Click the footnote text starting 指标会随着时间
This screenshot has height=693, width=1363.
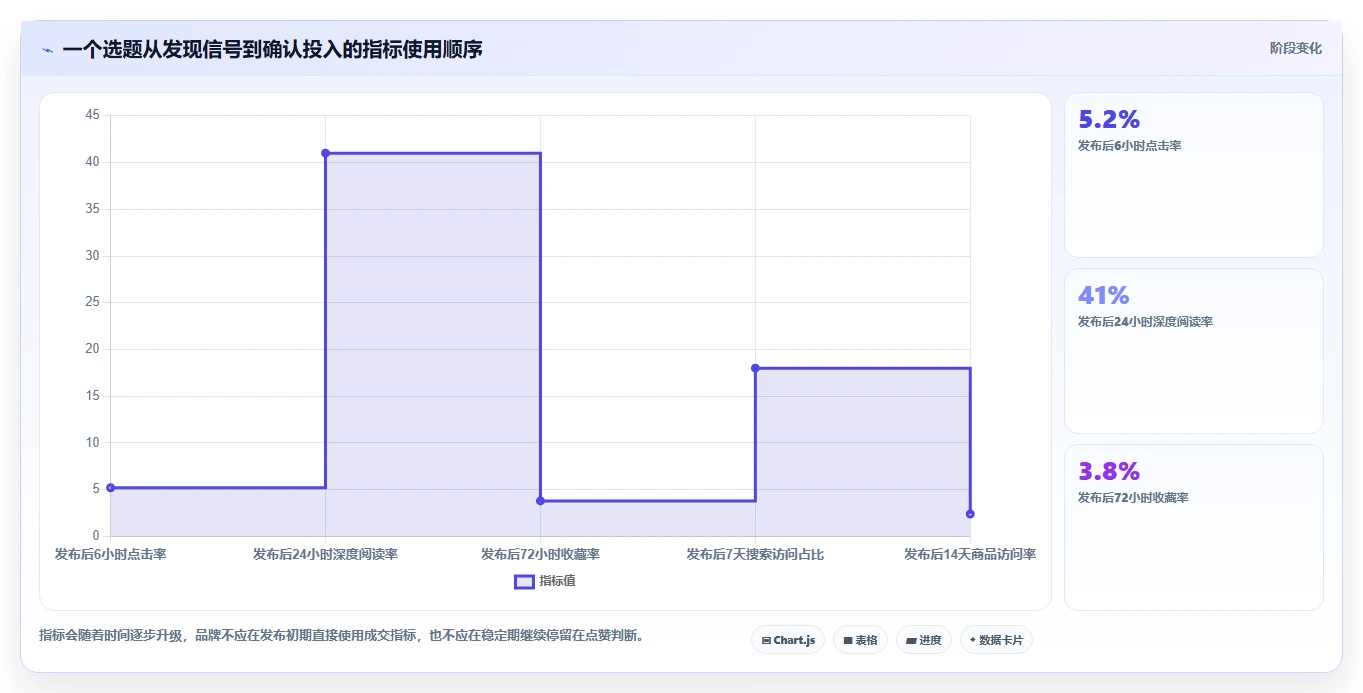click(341, 636)
